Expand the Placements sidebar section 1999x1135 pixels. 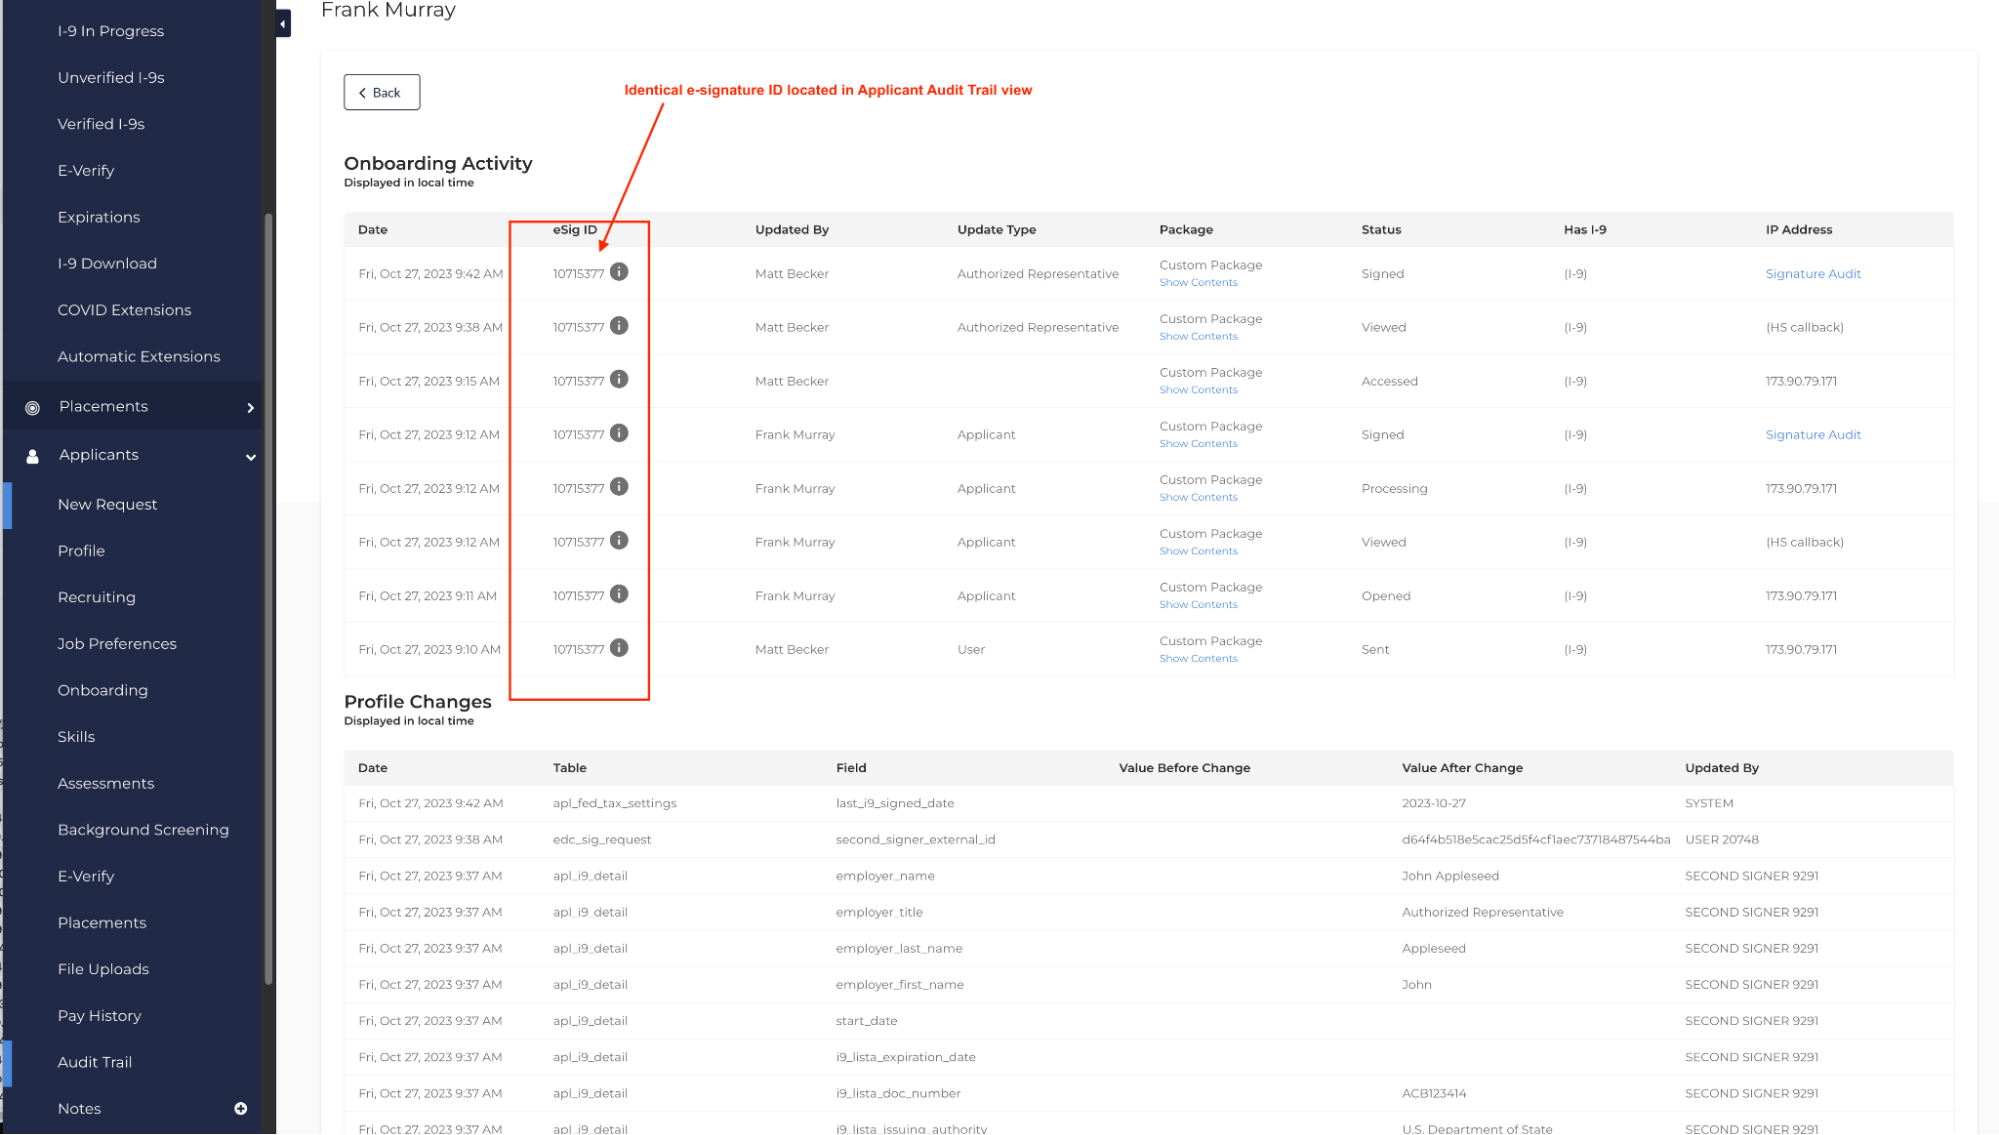pos(250,407)
